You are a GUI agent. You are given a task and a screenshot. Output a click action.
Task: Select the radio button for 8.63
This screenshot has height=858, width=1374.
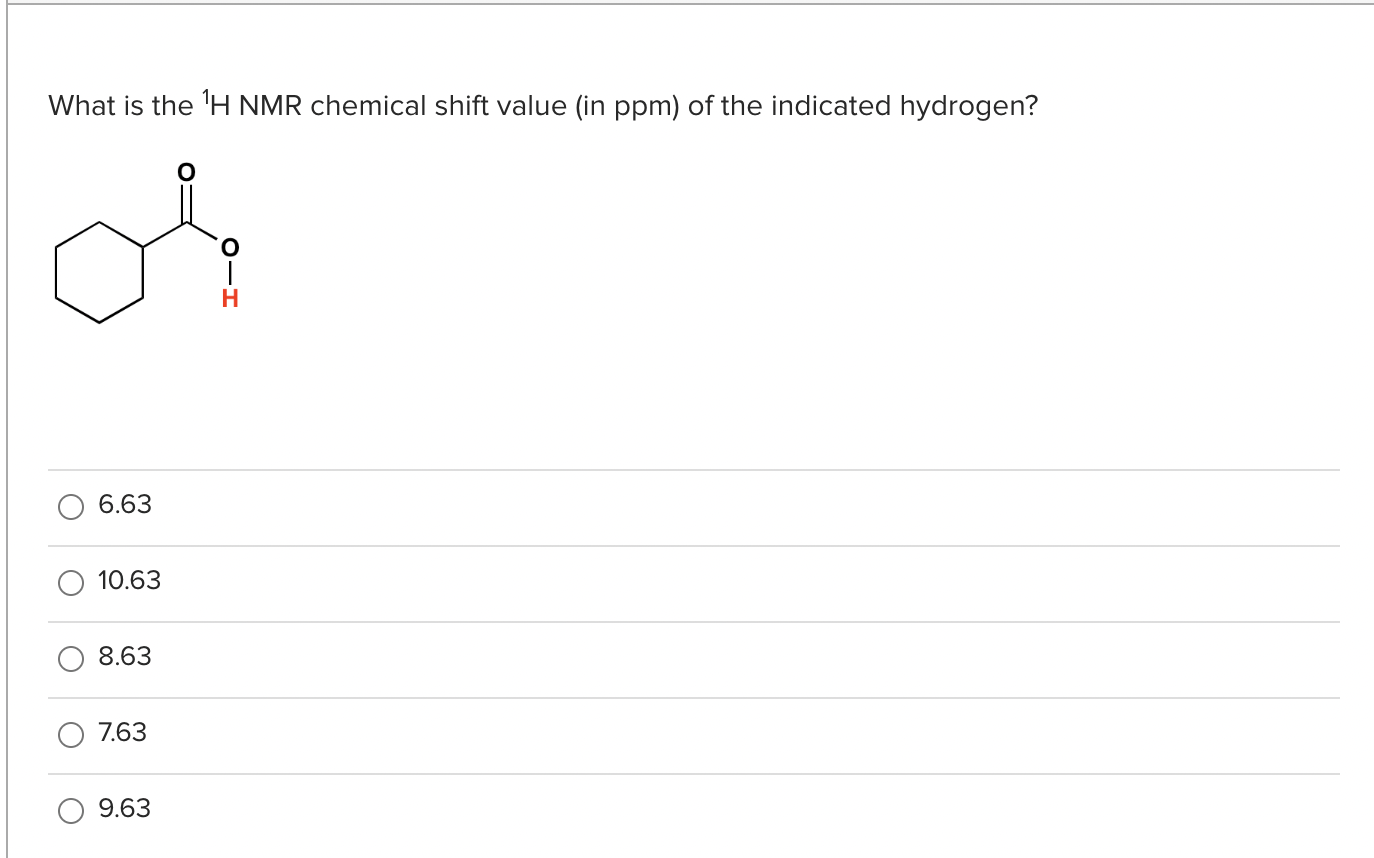(x=70, y=659)
